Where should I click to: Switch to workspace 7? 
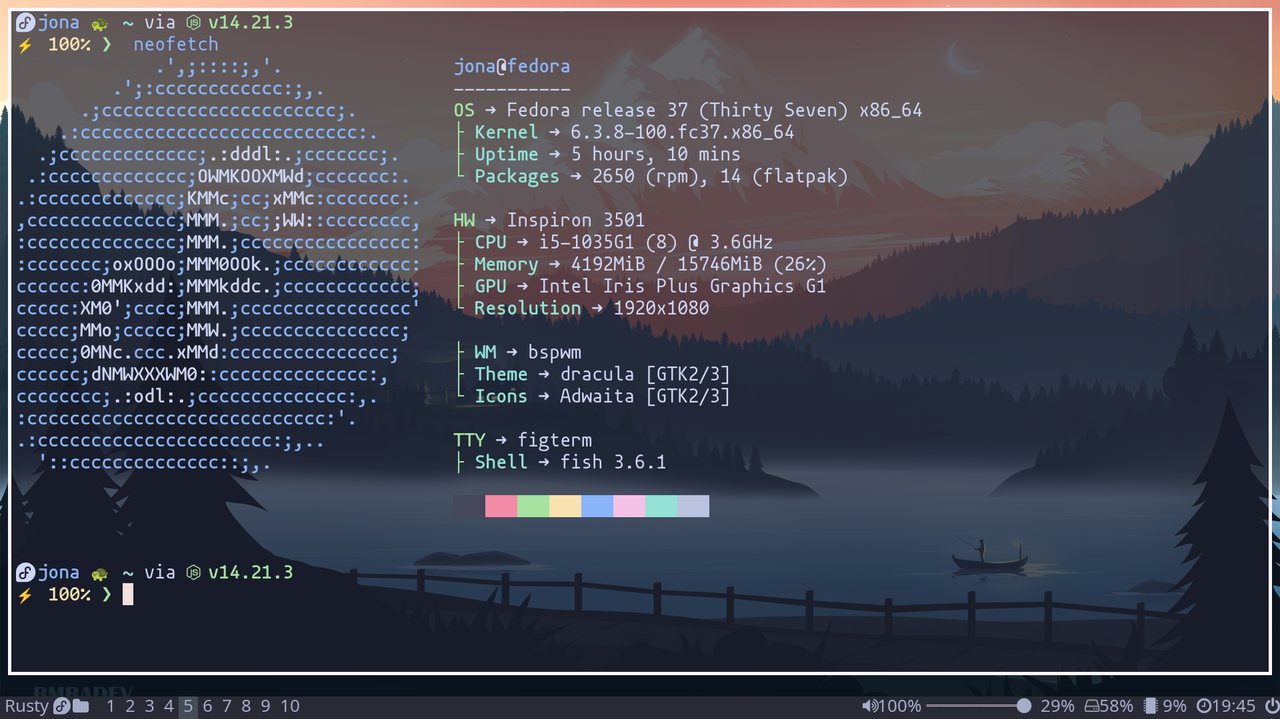(x=227, y=706)
